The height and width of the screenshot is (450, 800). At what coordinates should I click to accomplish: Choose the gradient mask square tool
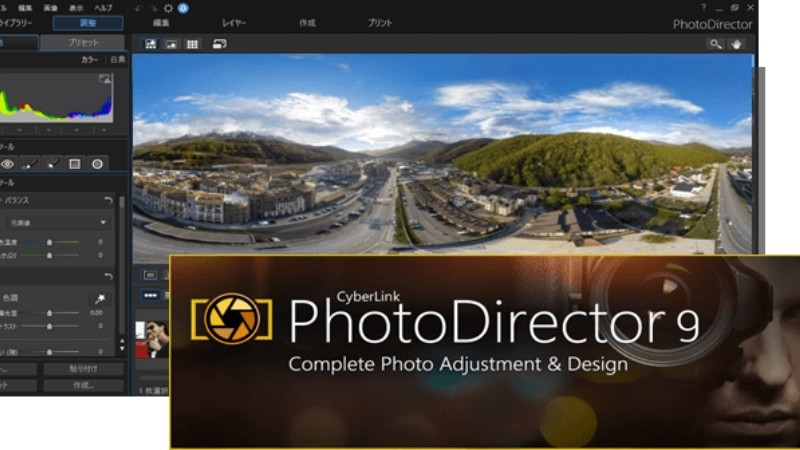tap(76, 163)
